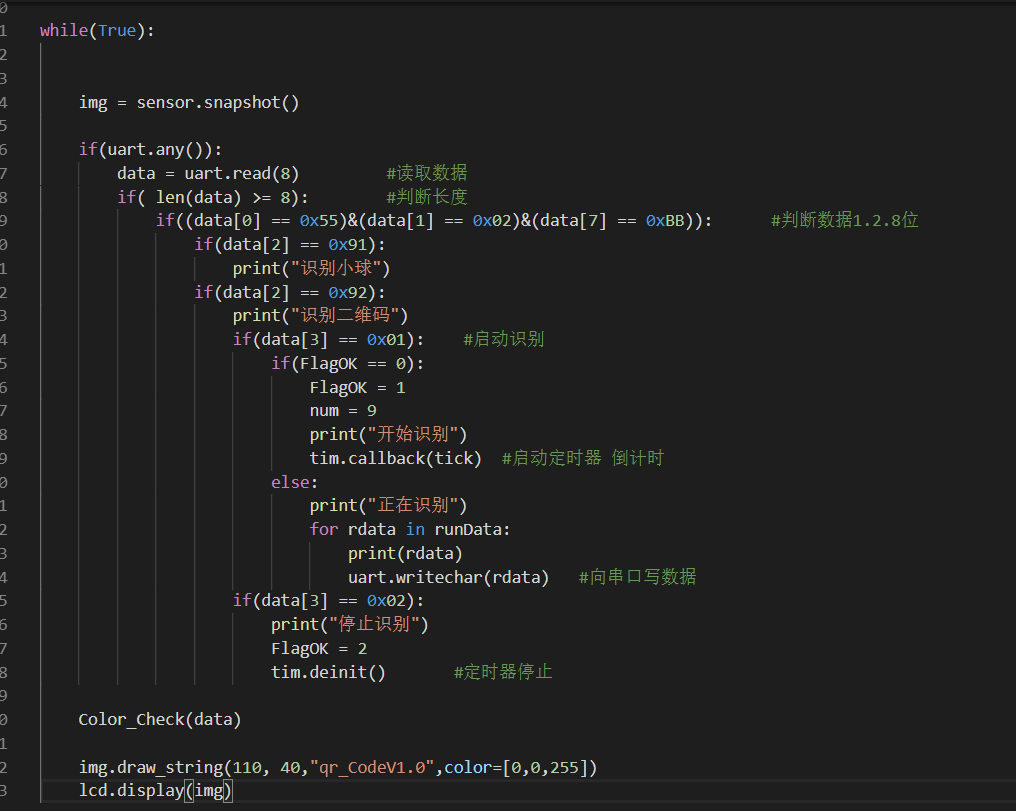This screenshot has height=811, width=1016.
Task: Click the "if(uart.any()):" statement
Action: [x=150, y=150]
